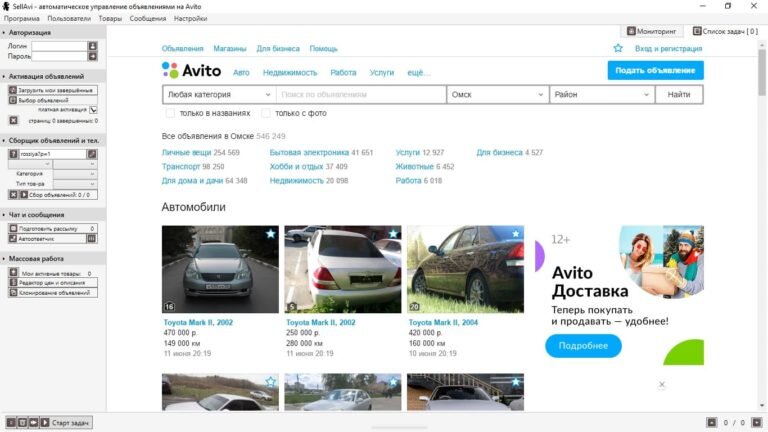Image resolution: width=768 pixels, height=432 pixels.
Task: Open the Настройки menu
Action: pyautogui.click(x=191, y=19)
